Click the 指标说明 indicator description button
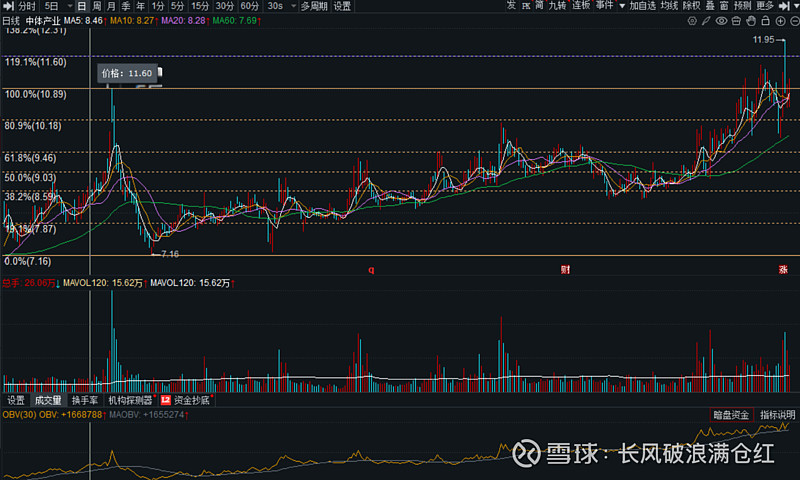Viewport: 800px width, 480px height. pyautogui.click(x=776, y=415)
